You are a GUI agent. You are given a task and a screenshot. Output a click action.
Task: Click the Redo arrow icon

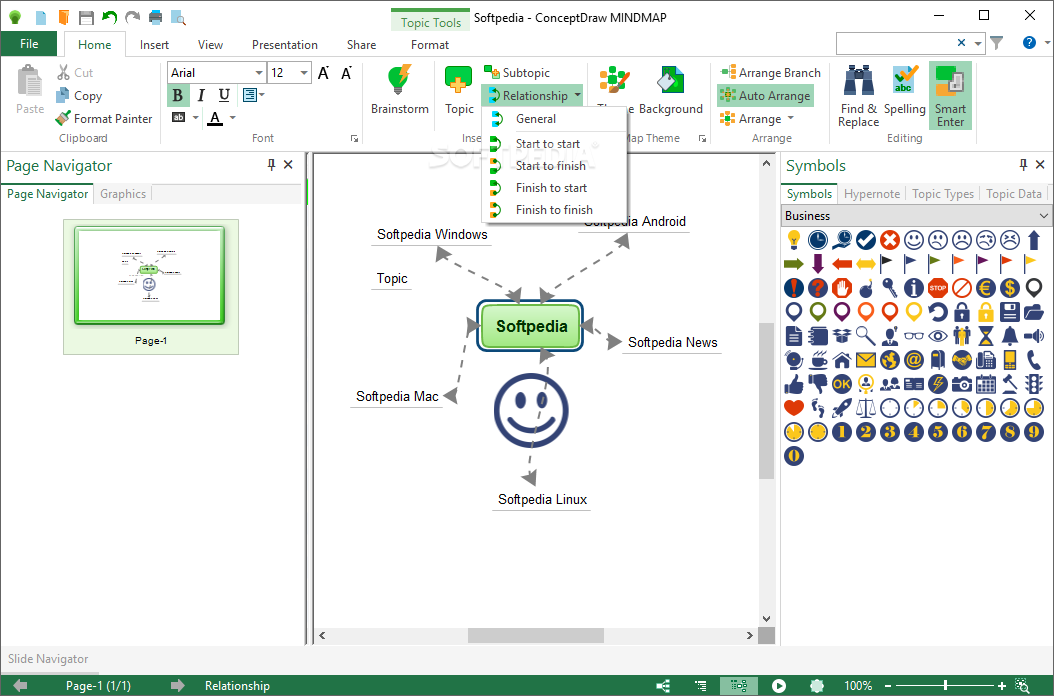[132, 17]
